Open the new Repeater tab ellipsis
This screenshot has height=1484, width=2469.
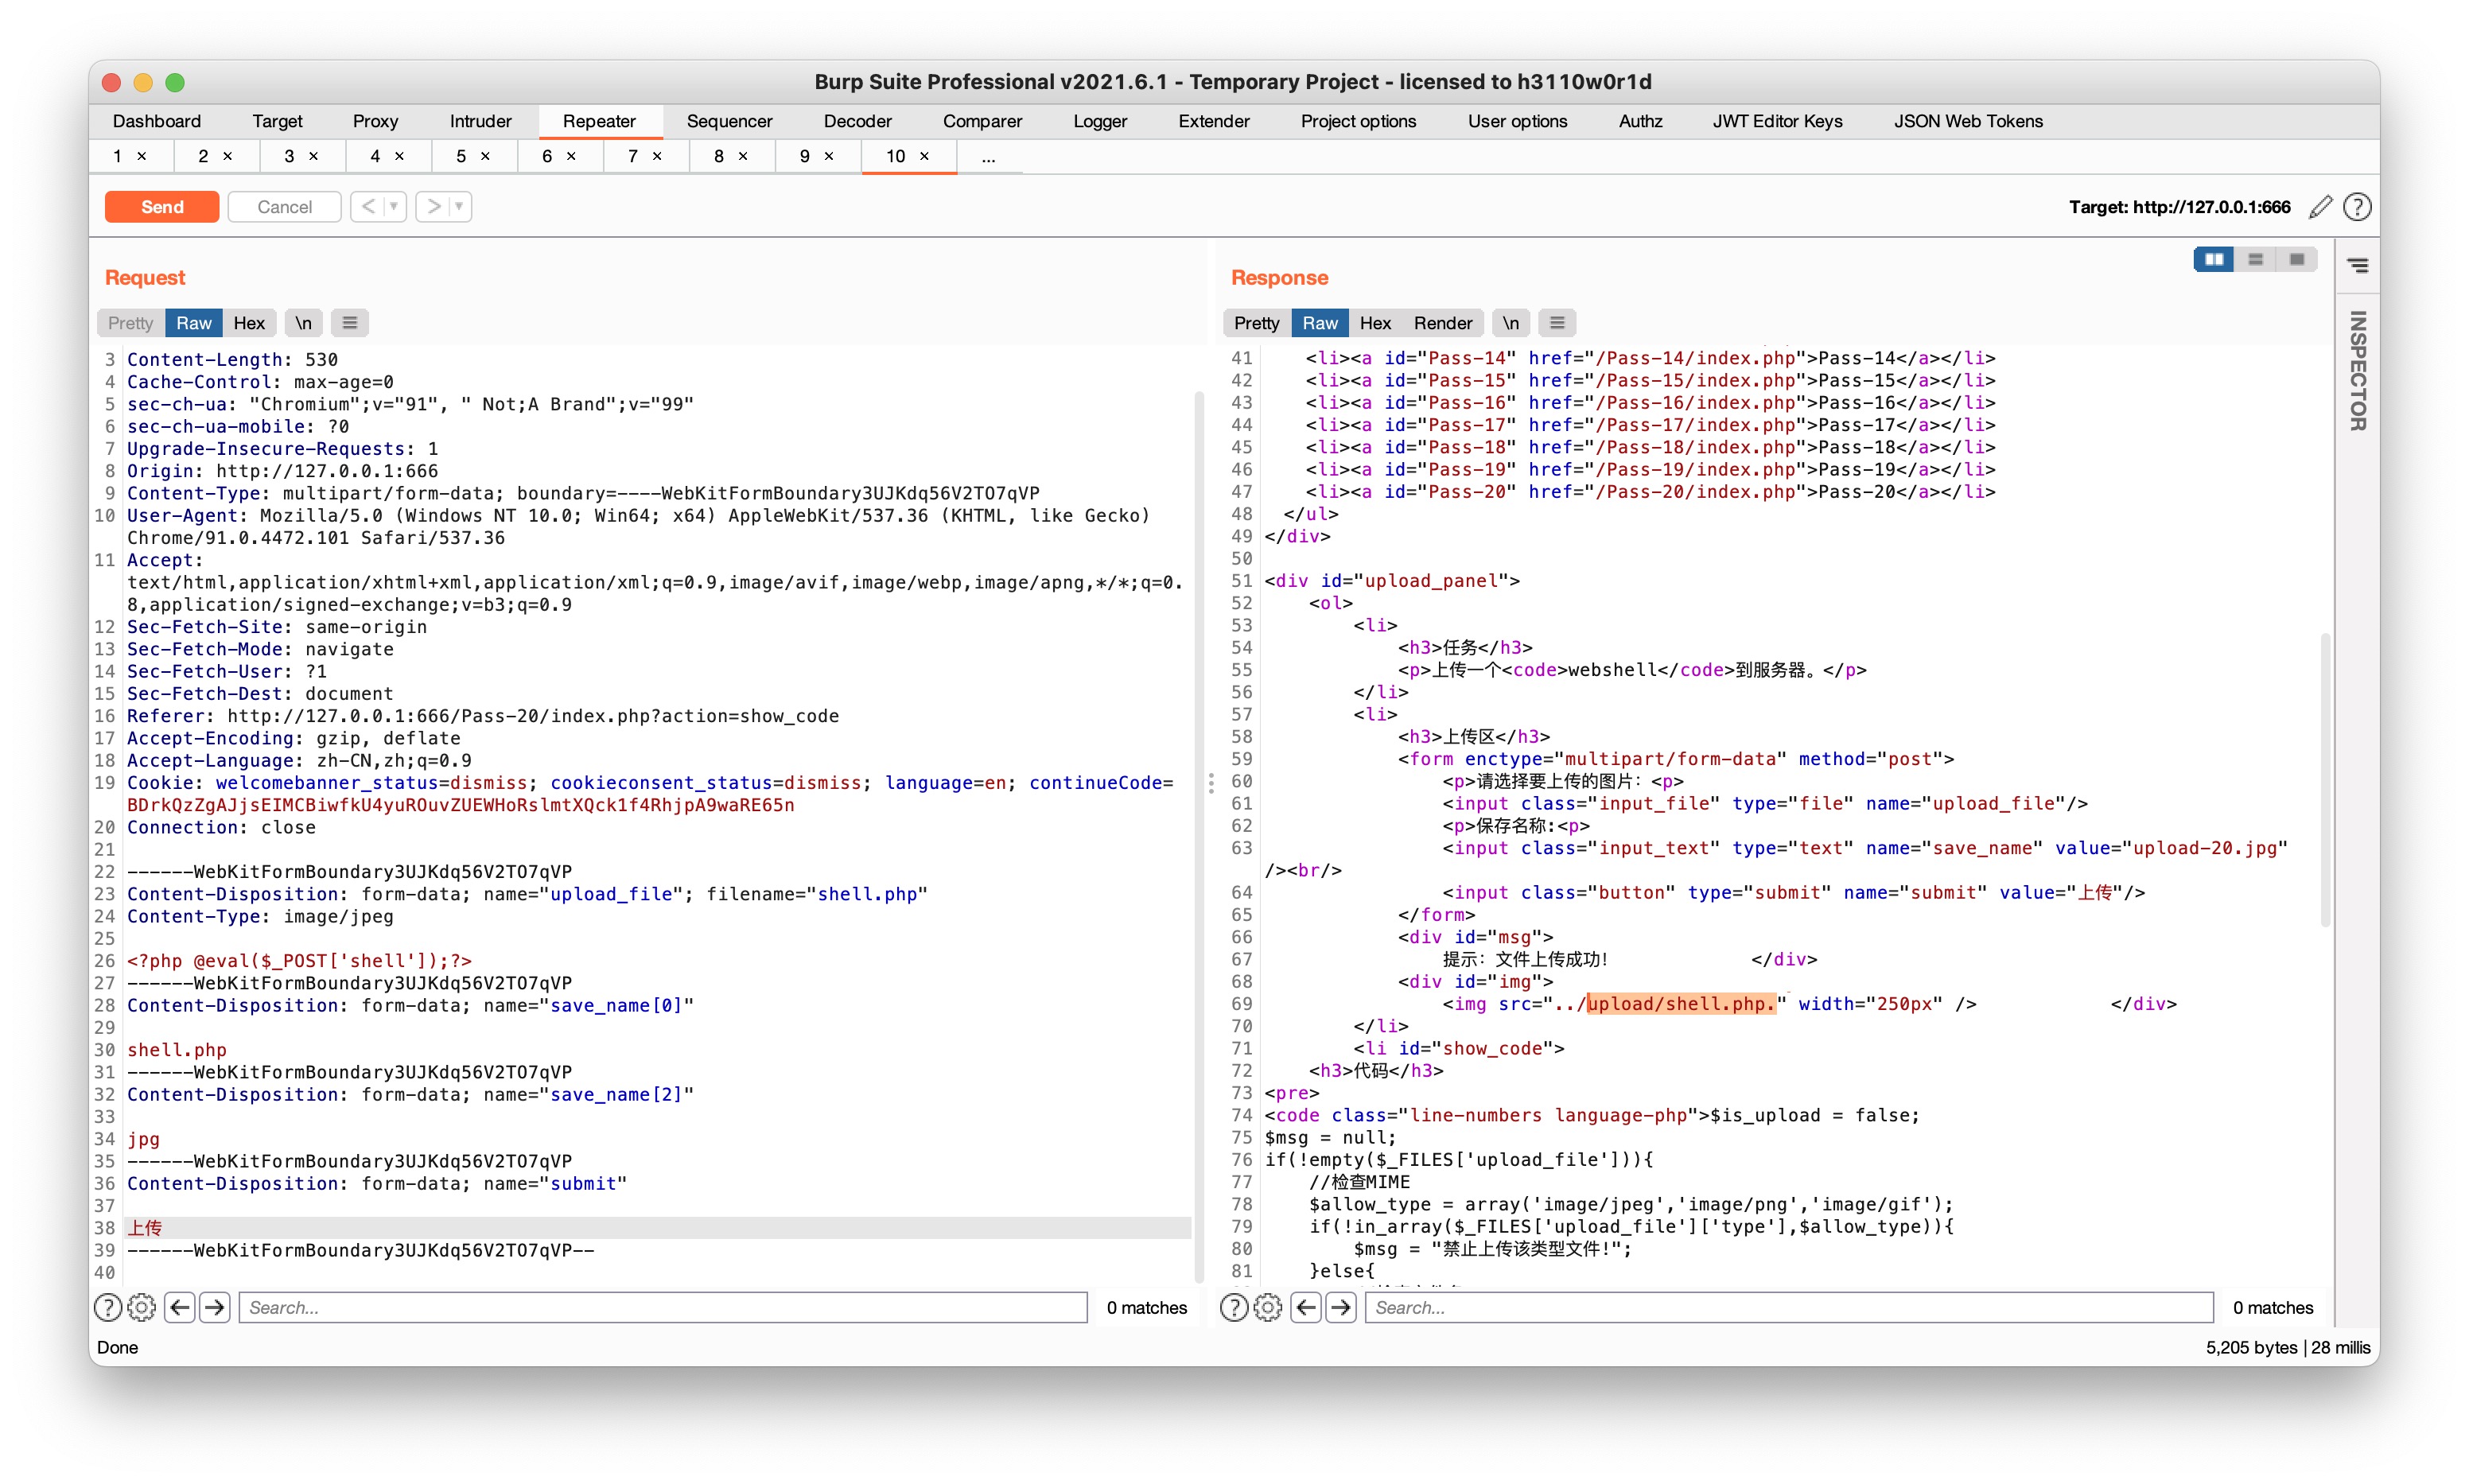click(988, 156)
